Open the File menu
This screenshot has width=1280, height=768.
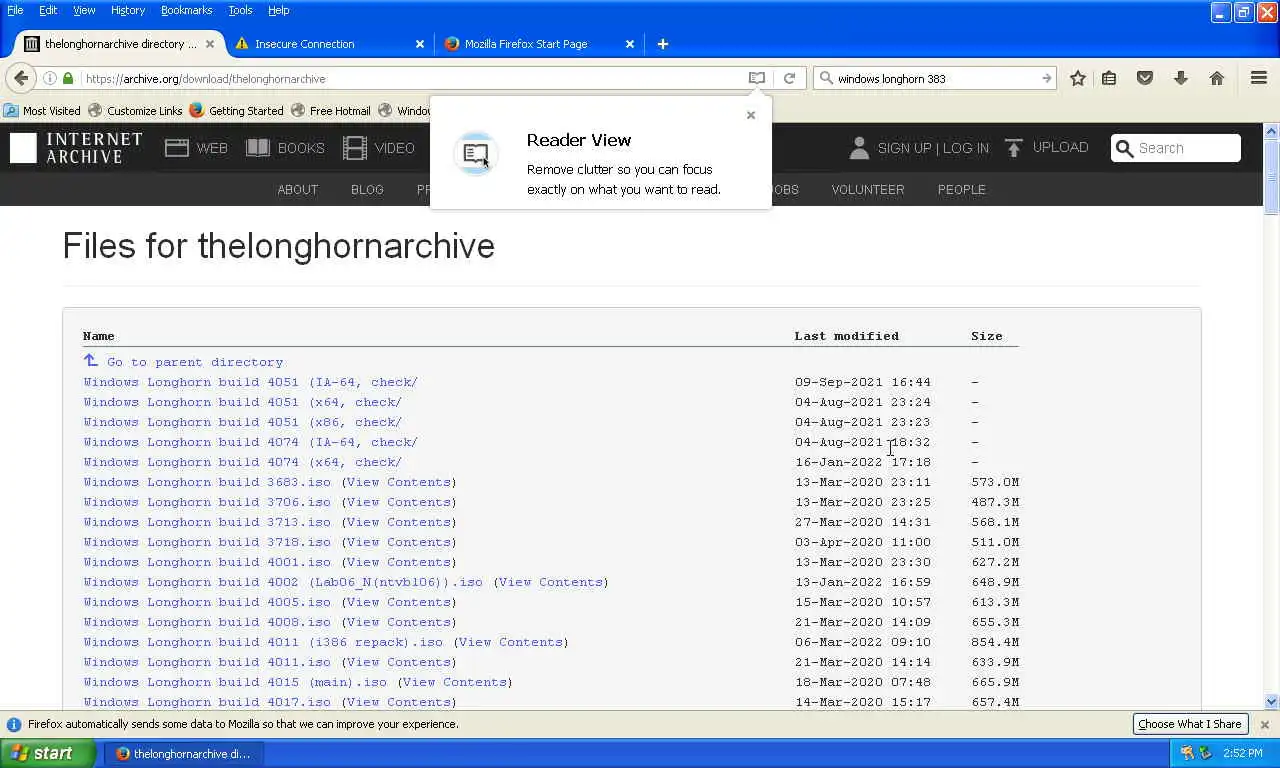pyautogui.click(x=15, y=10)
